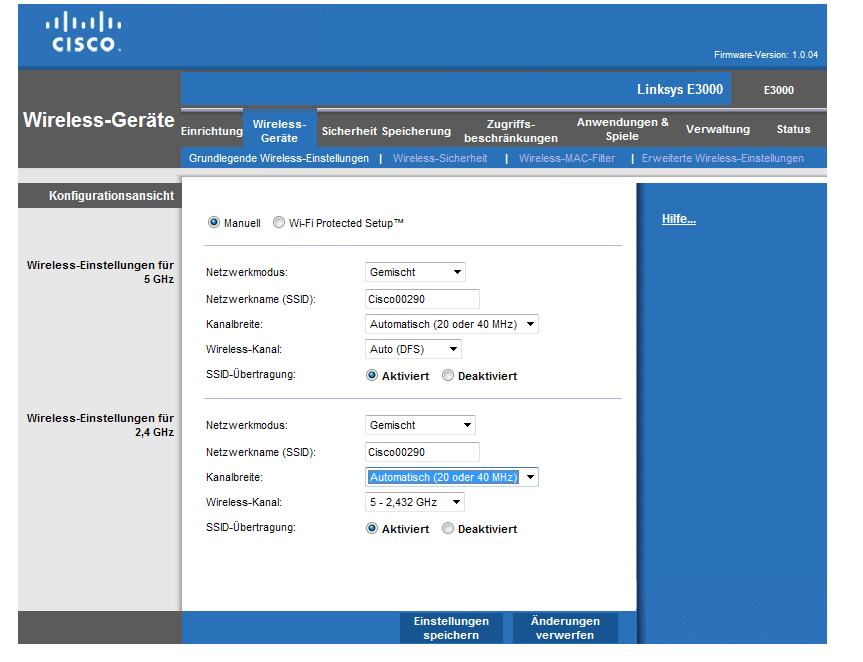Image resolution: width=863 pixels, height=662 pixels.
Task: Open the Einrichtung tab
Action: (x=212, y=131)
